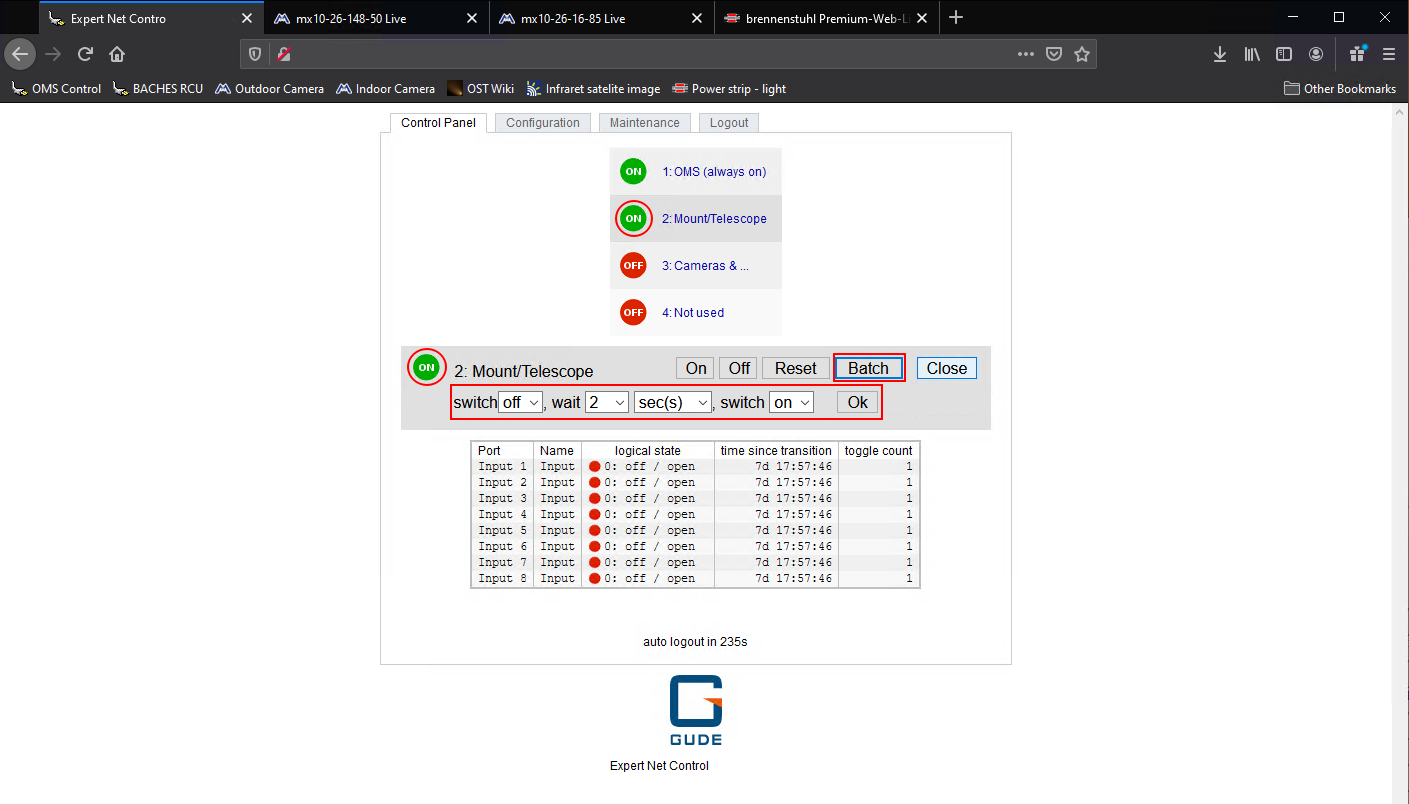This screenshot has height=804, width=1409.
Task: Toggle the OMS (always on) power port
Action: 633,172
